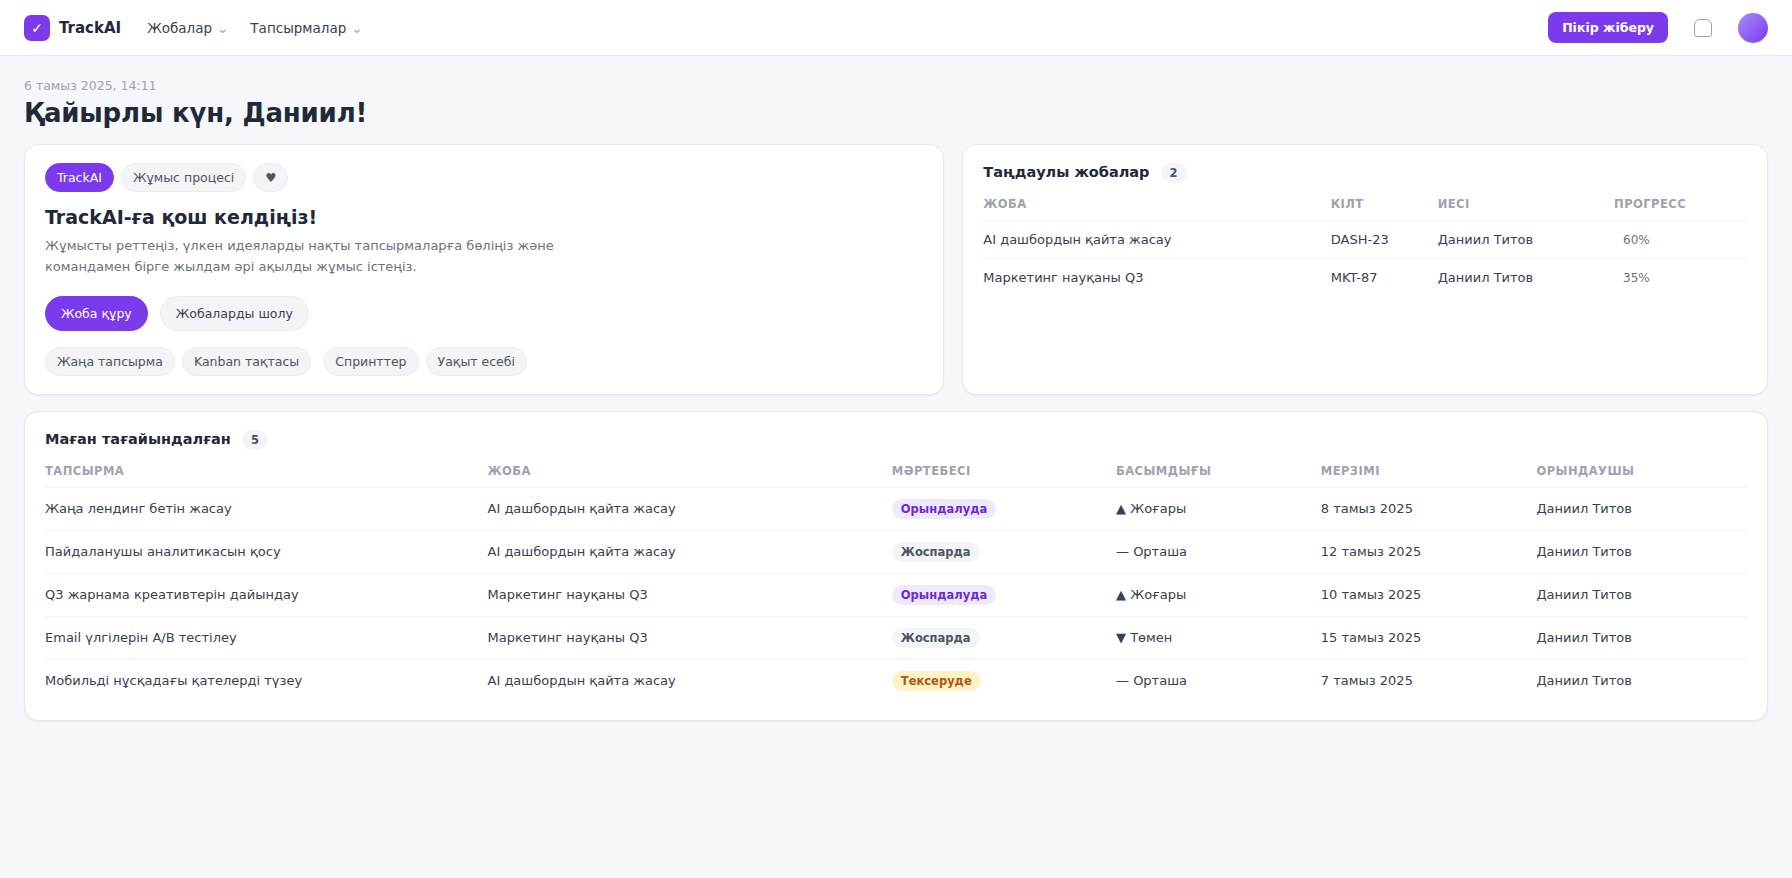This screenshot has height=878, width=1792.
Task: Click the ПРОГРЕСС column header
Action: 1649,204
